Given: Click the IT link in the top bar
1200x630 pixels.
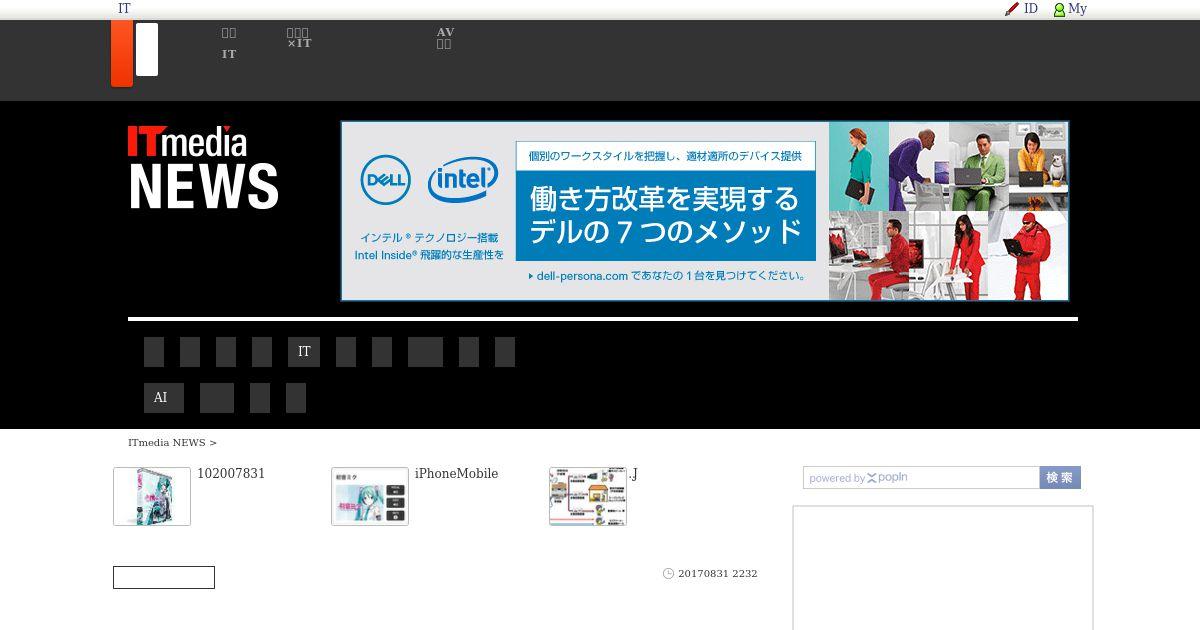Looking at the screenshot, I should click(124, 9).
